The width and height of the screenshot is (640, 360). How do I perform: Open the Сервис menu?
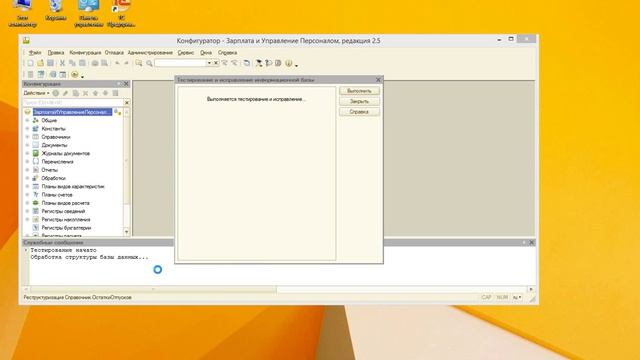186,53
